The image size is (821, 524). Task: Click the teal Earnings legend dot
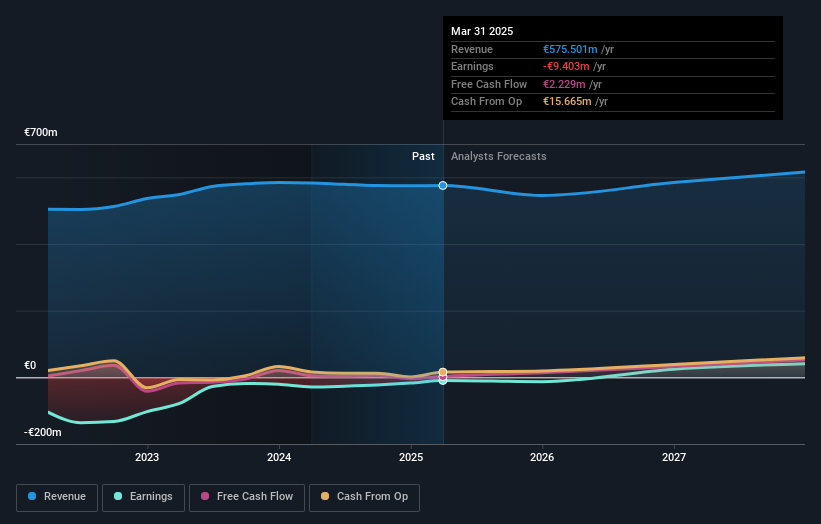118,496
